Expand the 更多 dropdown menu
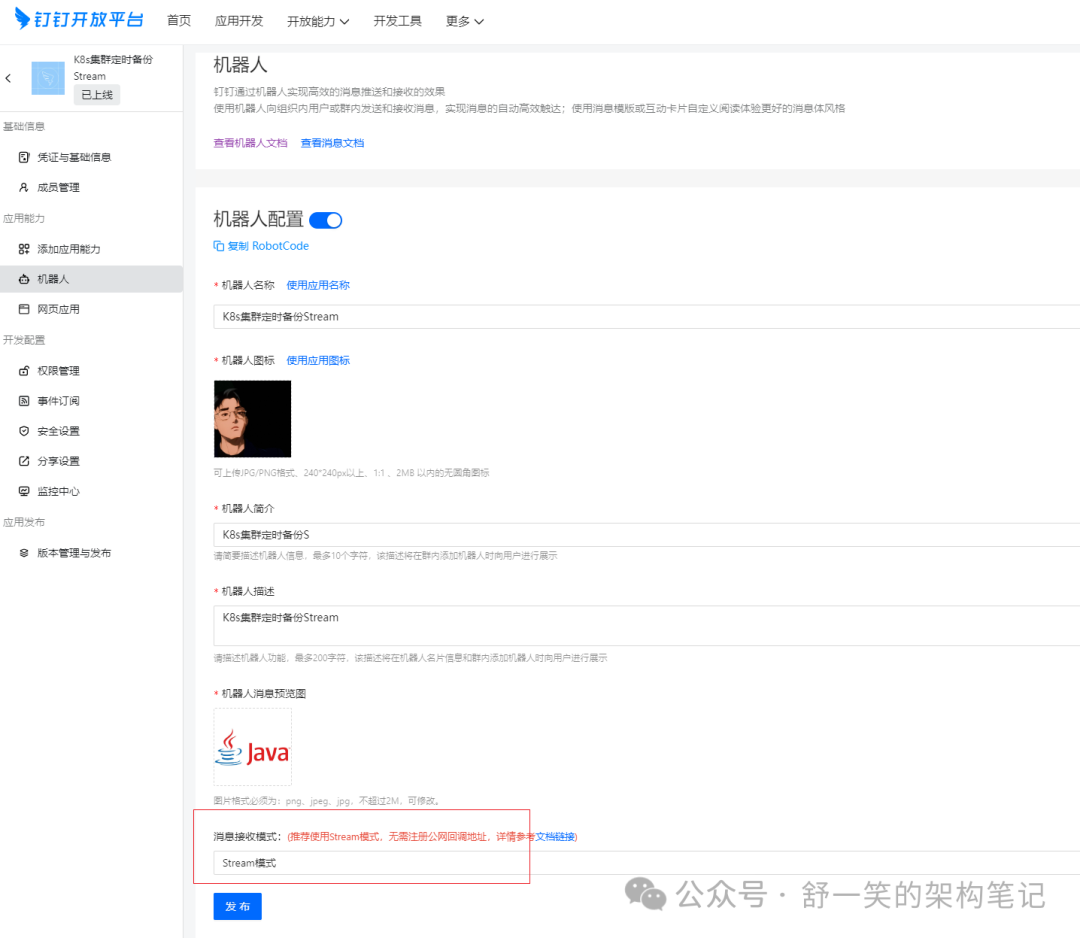Image resolution: width=1080 pixels, height=938 pixels. [x=465, y=21]
